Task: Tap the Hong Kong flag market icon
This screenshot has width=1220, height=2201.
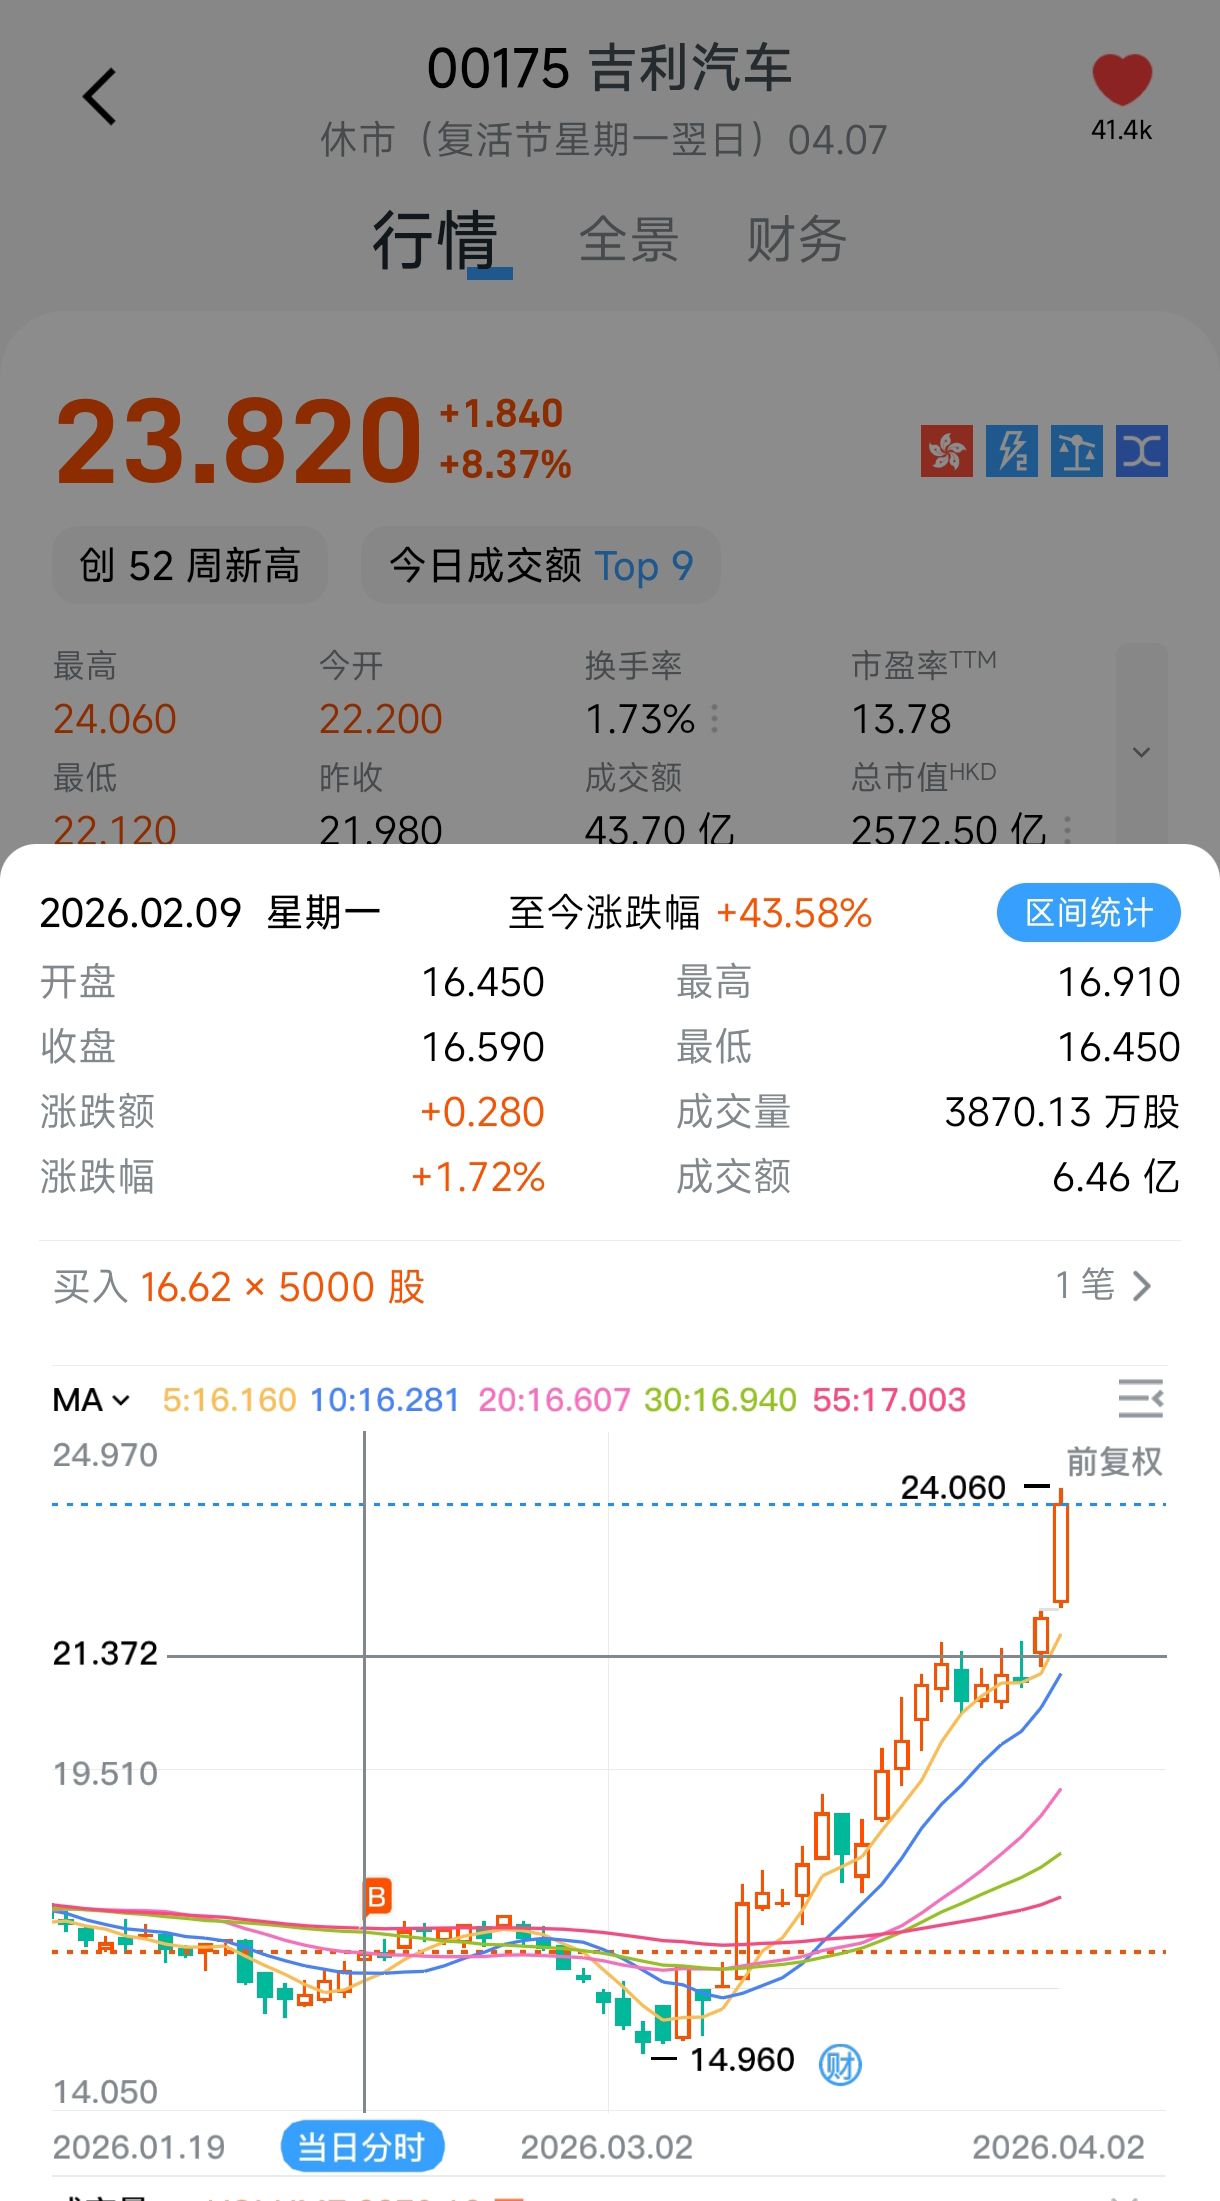Action: click(x=946, y=451)
